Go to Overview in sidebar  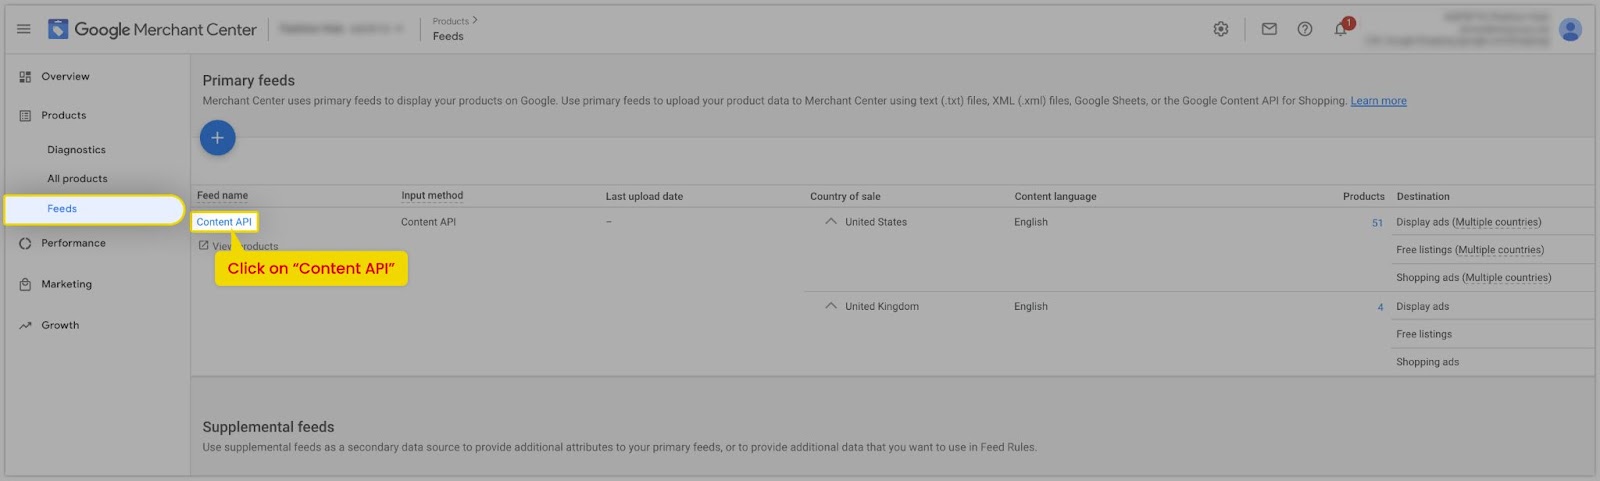coord(65,77)
